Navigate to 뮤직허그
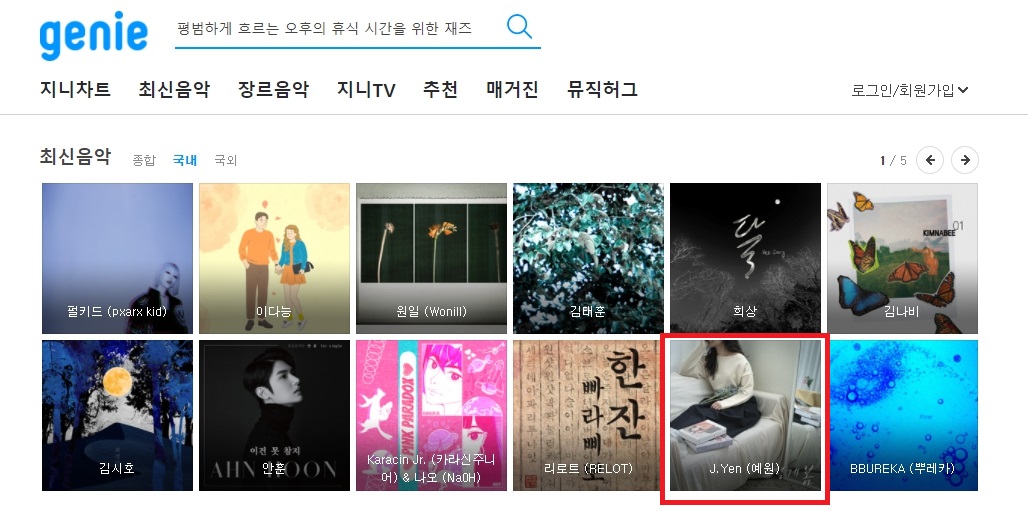 click(x=602, y=89)
